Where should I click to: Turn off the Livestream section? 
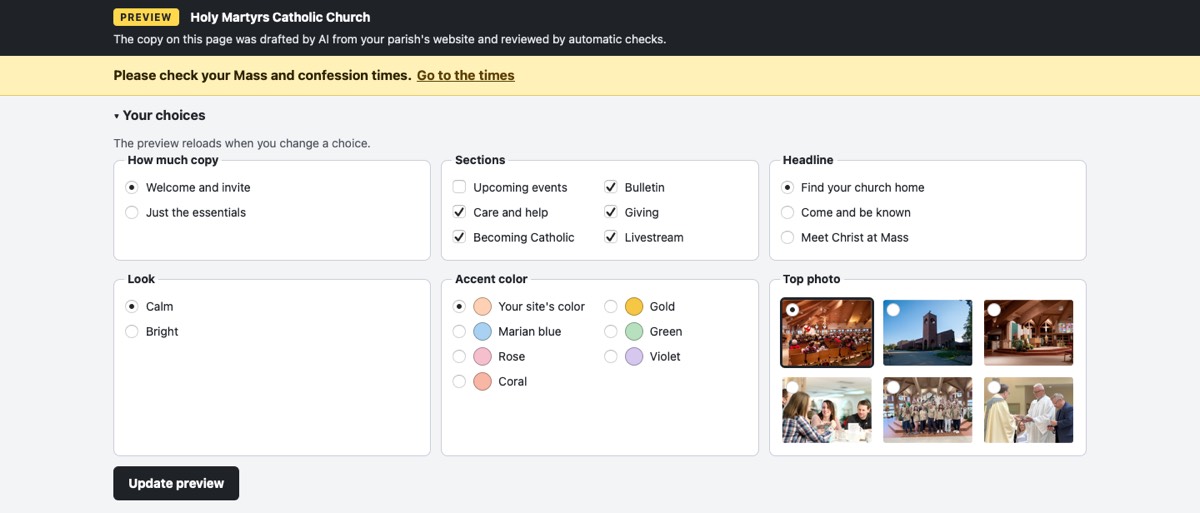[x=610, y=237]
